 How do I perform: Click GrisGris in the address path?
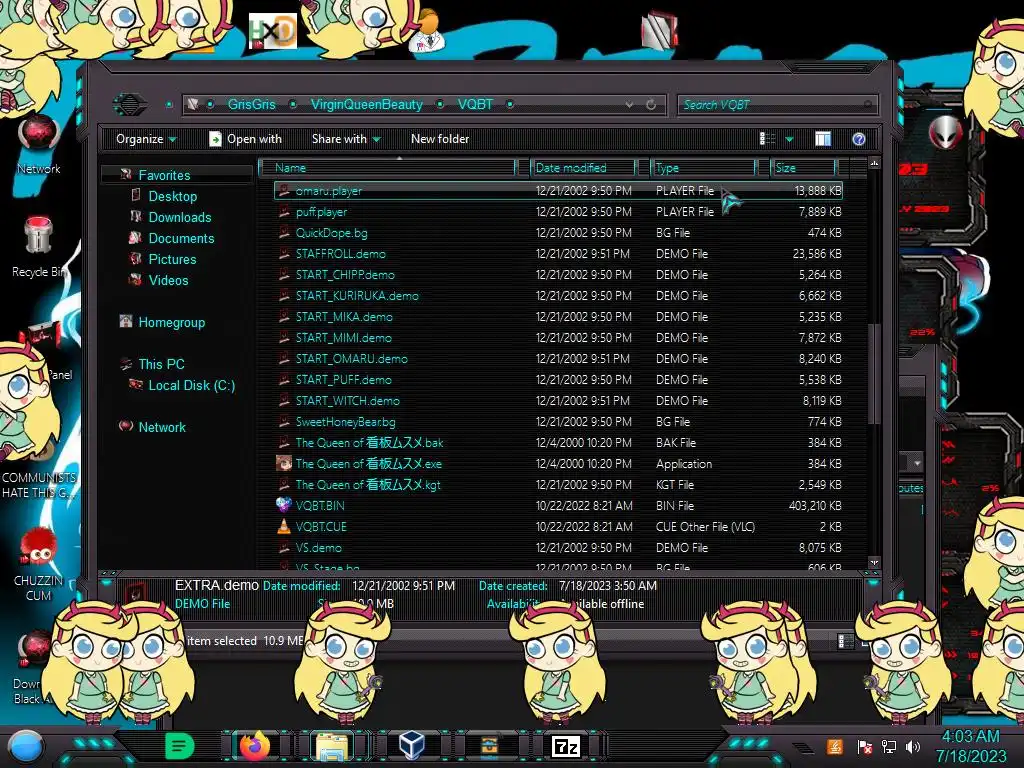click(x=251, y=104)
